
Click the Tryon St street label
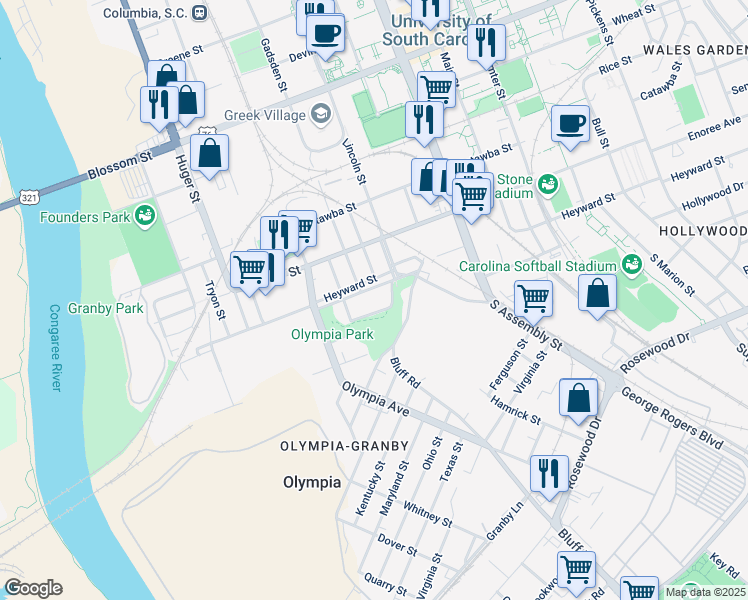coord(215,300)
